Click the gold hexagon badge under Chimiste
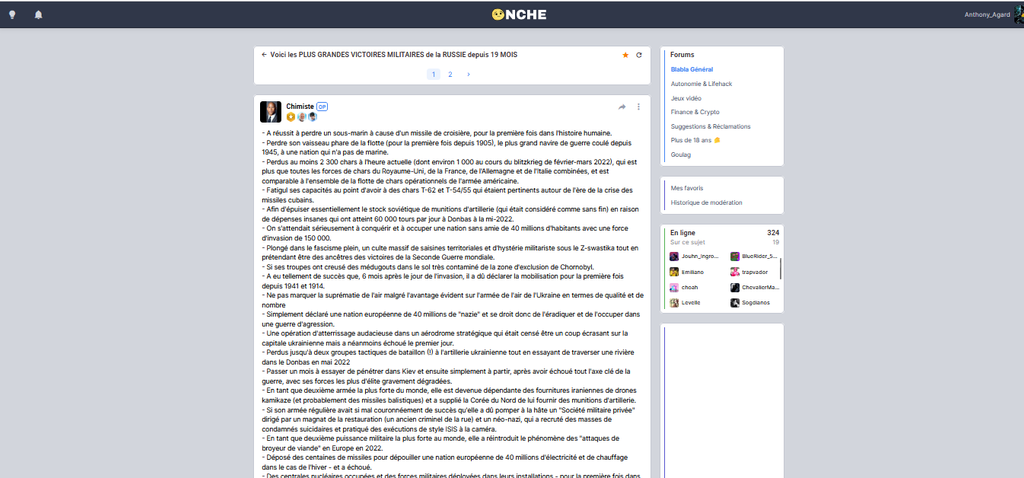This screenshot has height=478, width=1024. (291, 117)
